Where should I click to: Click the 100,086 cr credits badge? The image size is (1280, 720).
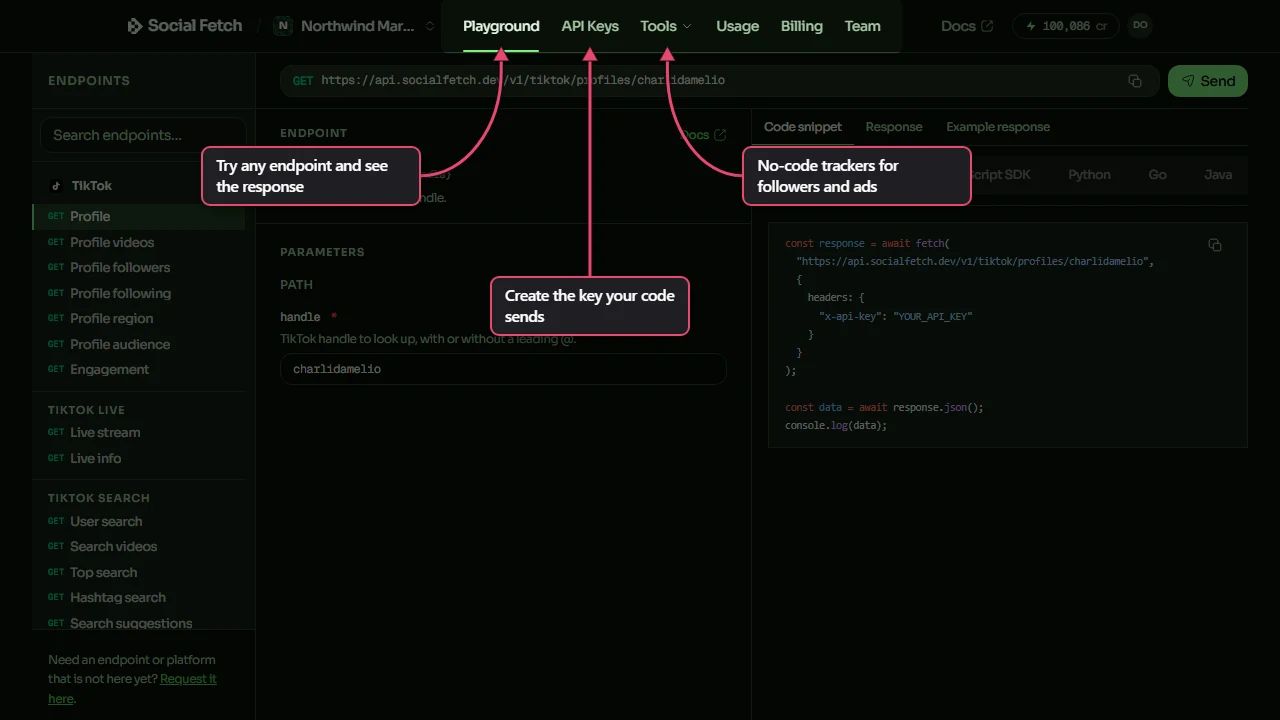coord(1066,26)
